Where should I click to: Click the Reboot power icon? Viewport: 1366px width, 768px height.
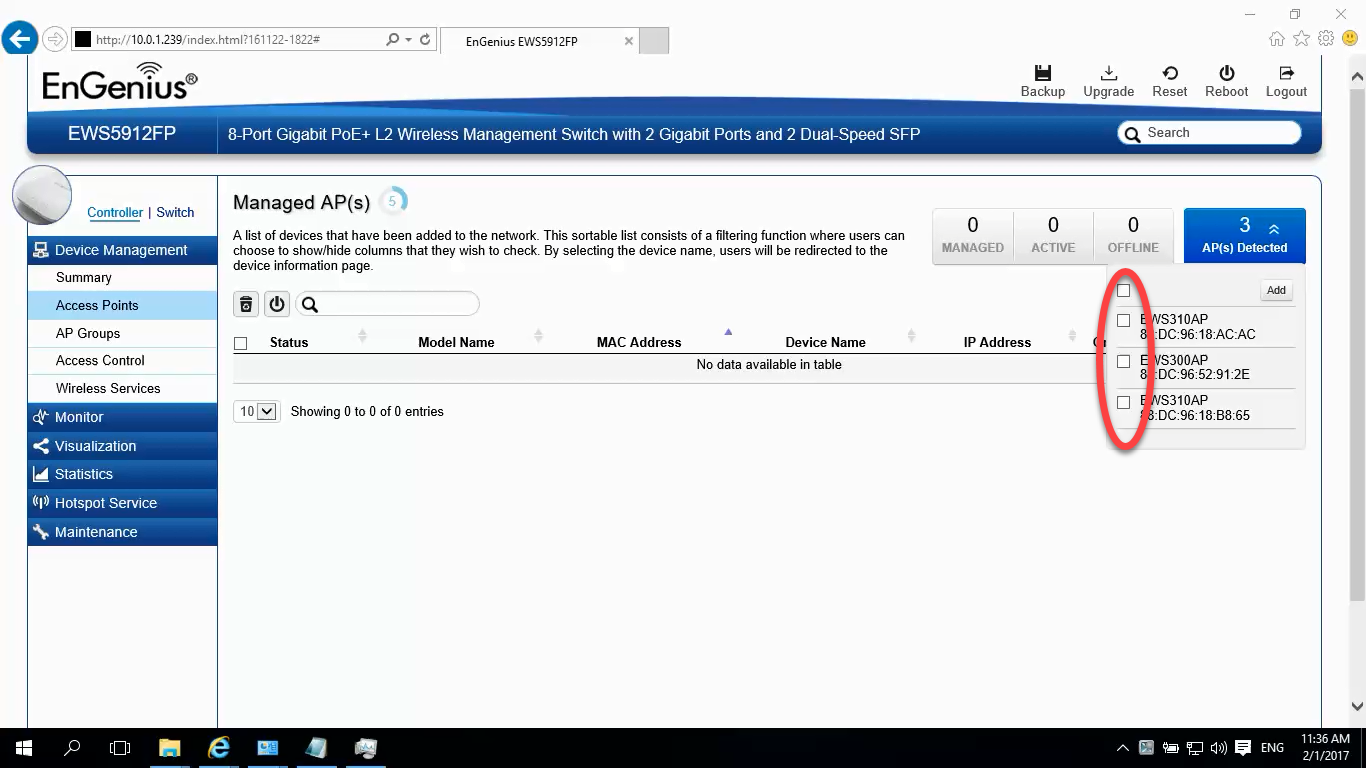(1226, 73)
